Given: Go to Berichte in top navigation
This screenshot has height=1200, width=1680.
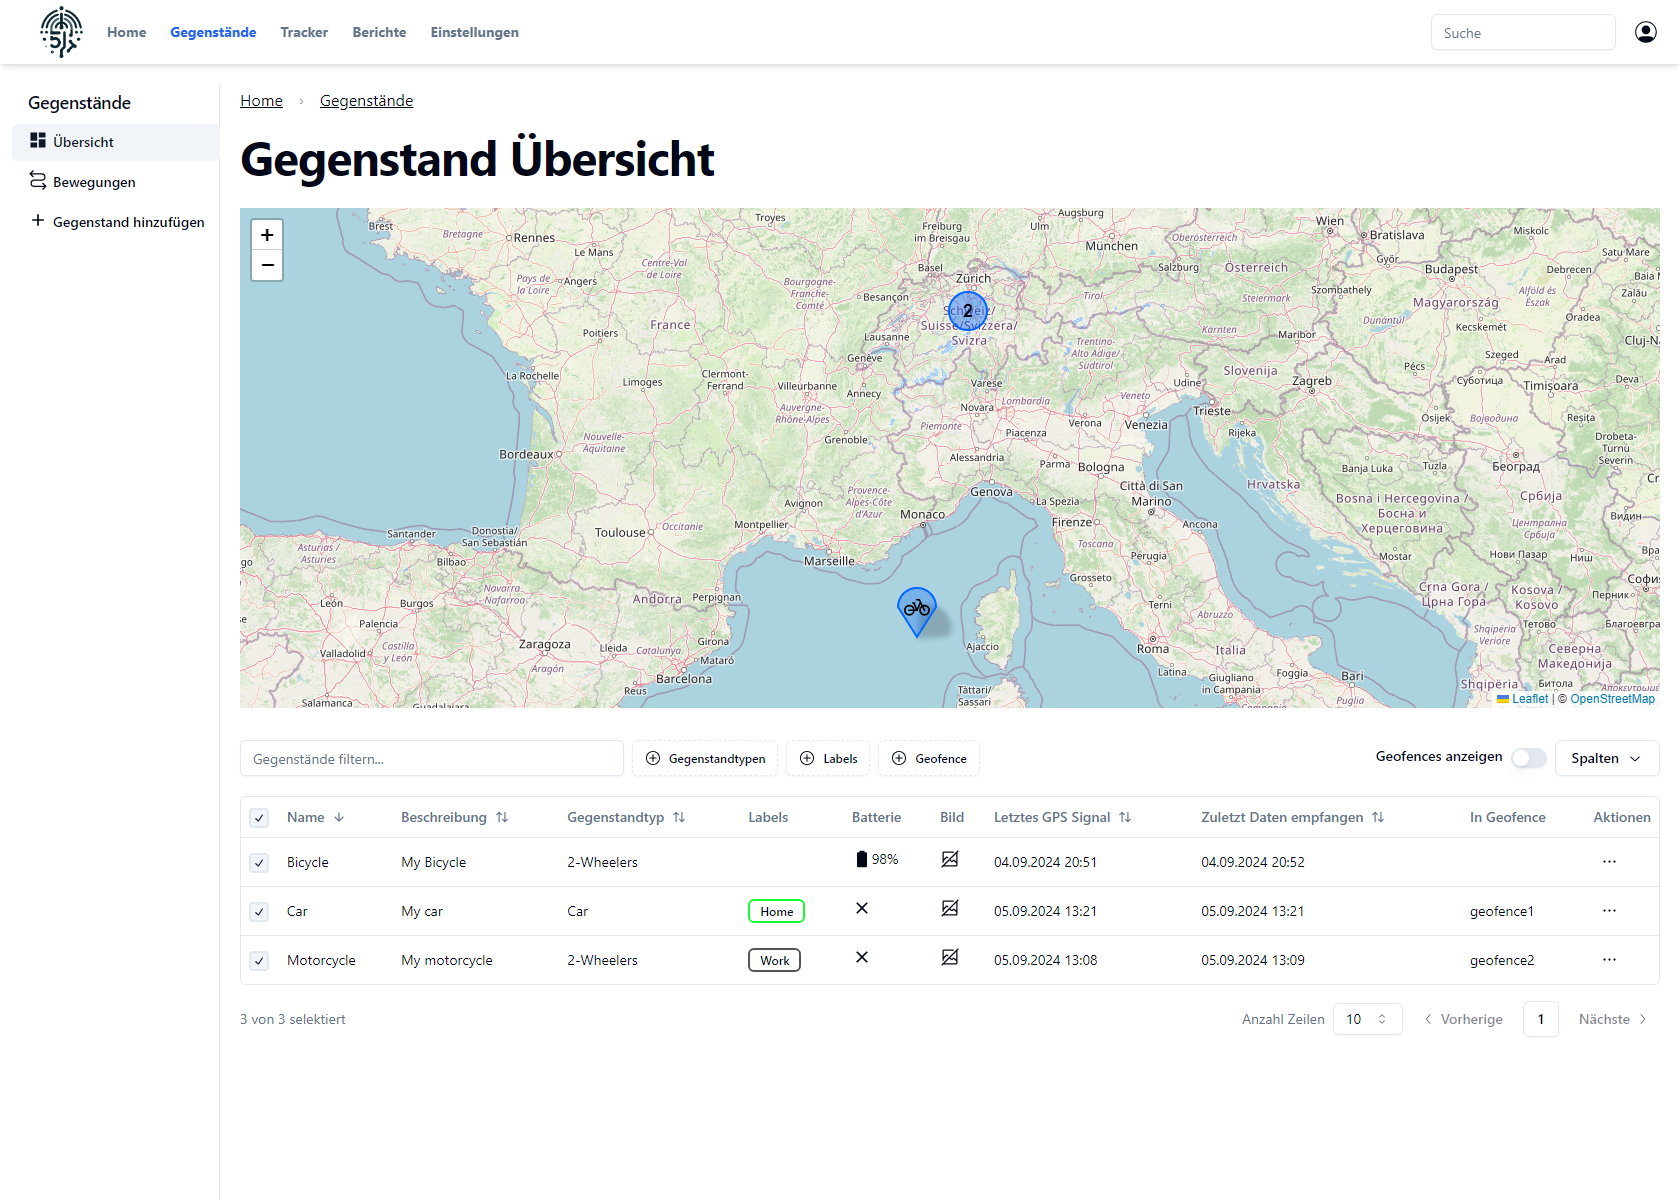Looking at the screenshot, I should click(379, 32).
